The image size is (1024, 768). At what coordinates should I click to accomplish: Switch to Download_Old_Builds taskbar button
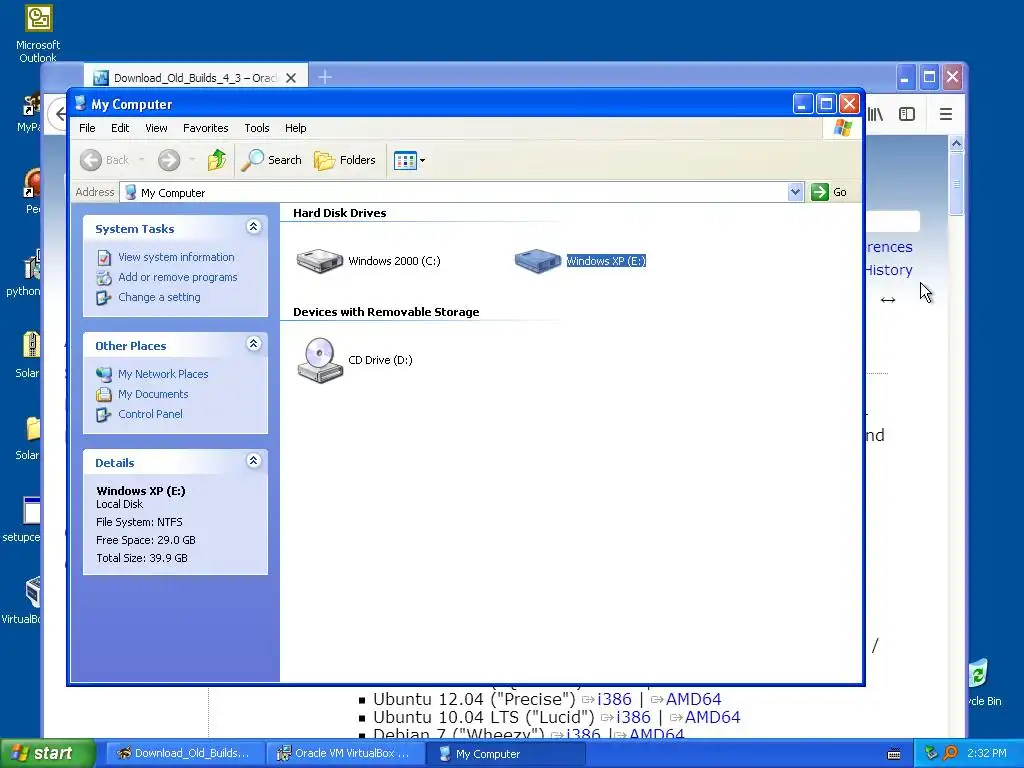pyautogui.click(x=185, y=754)
